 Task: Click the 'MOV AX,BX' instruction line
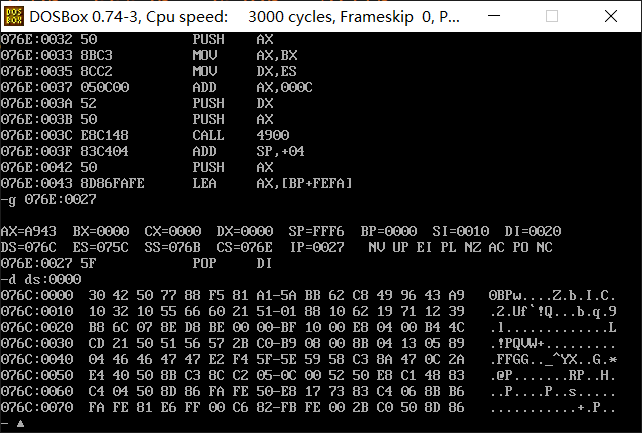(x=149, y=56)
